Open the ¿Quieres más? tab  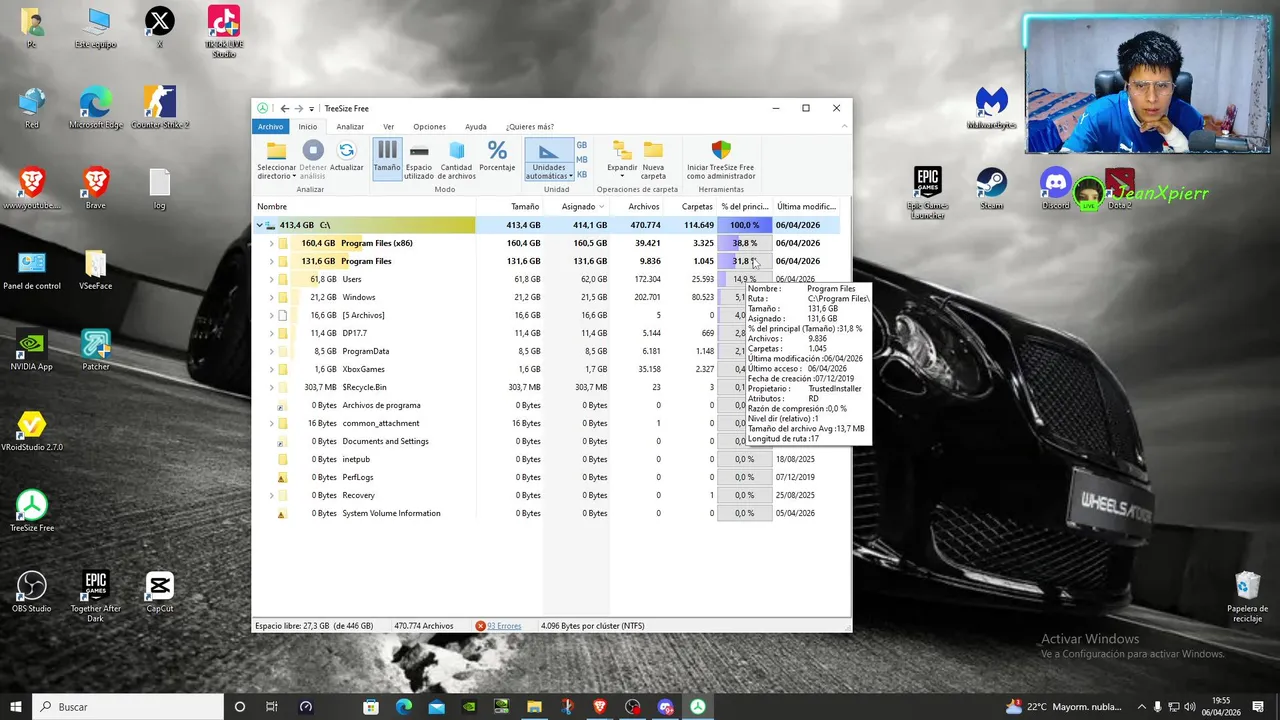[x=529, y=127]
